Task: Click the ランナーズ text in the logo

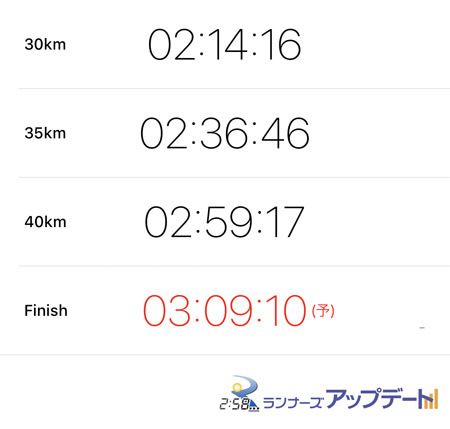Action: [293, 402]
